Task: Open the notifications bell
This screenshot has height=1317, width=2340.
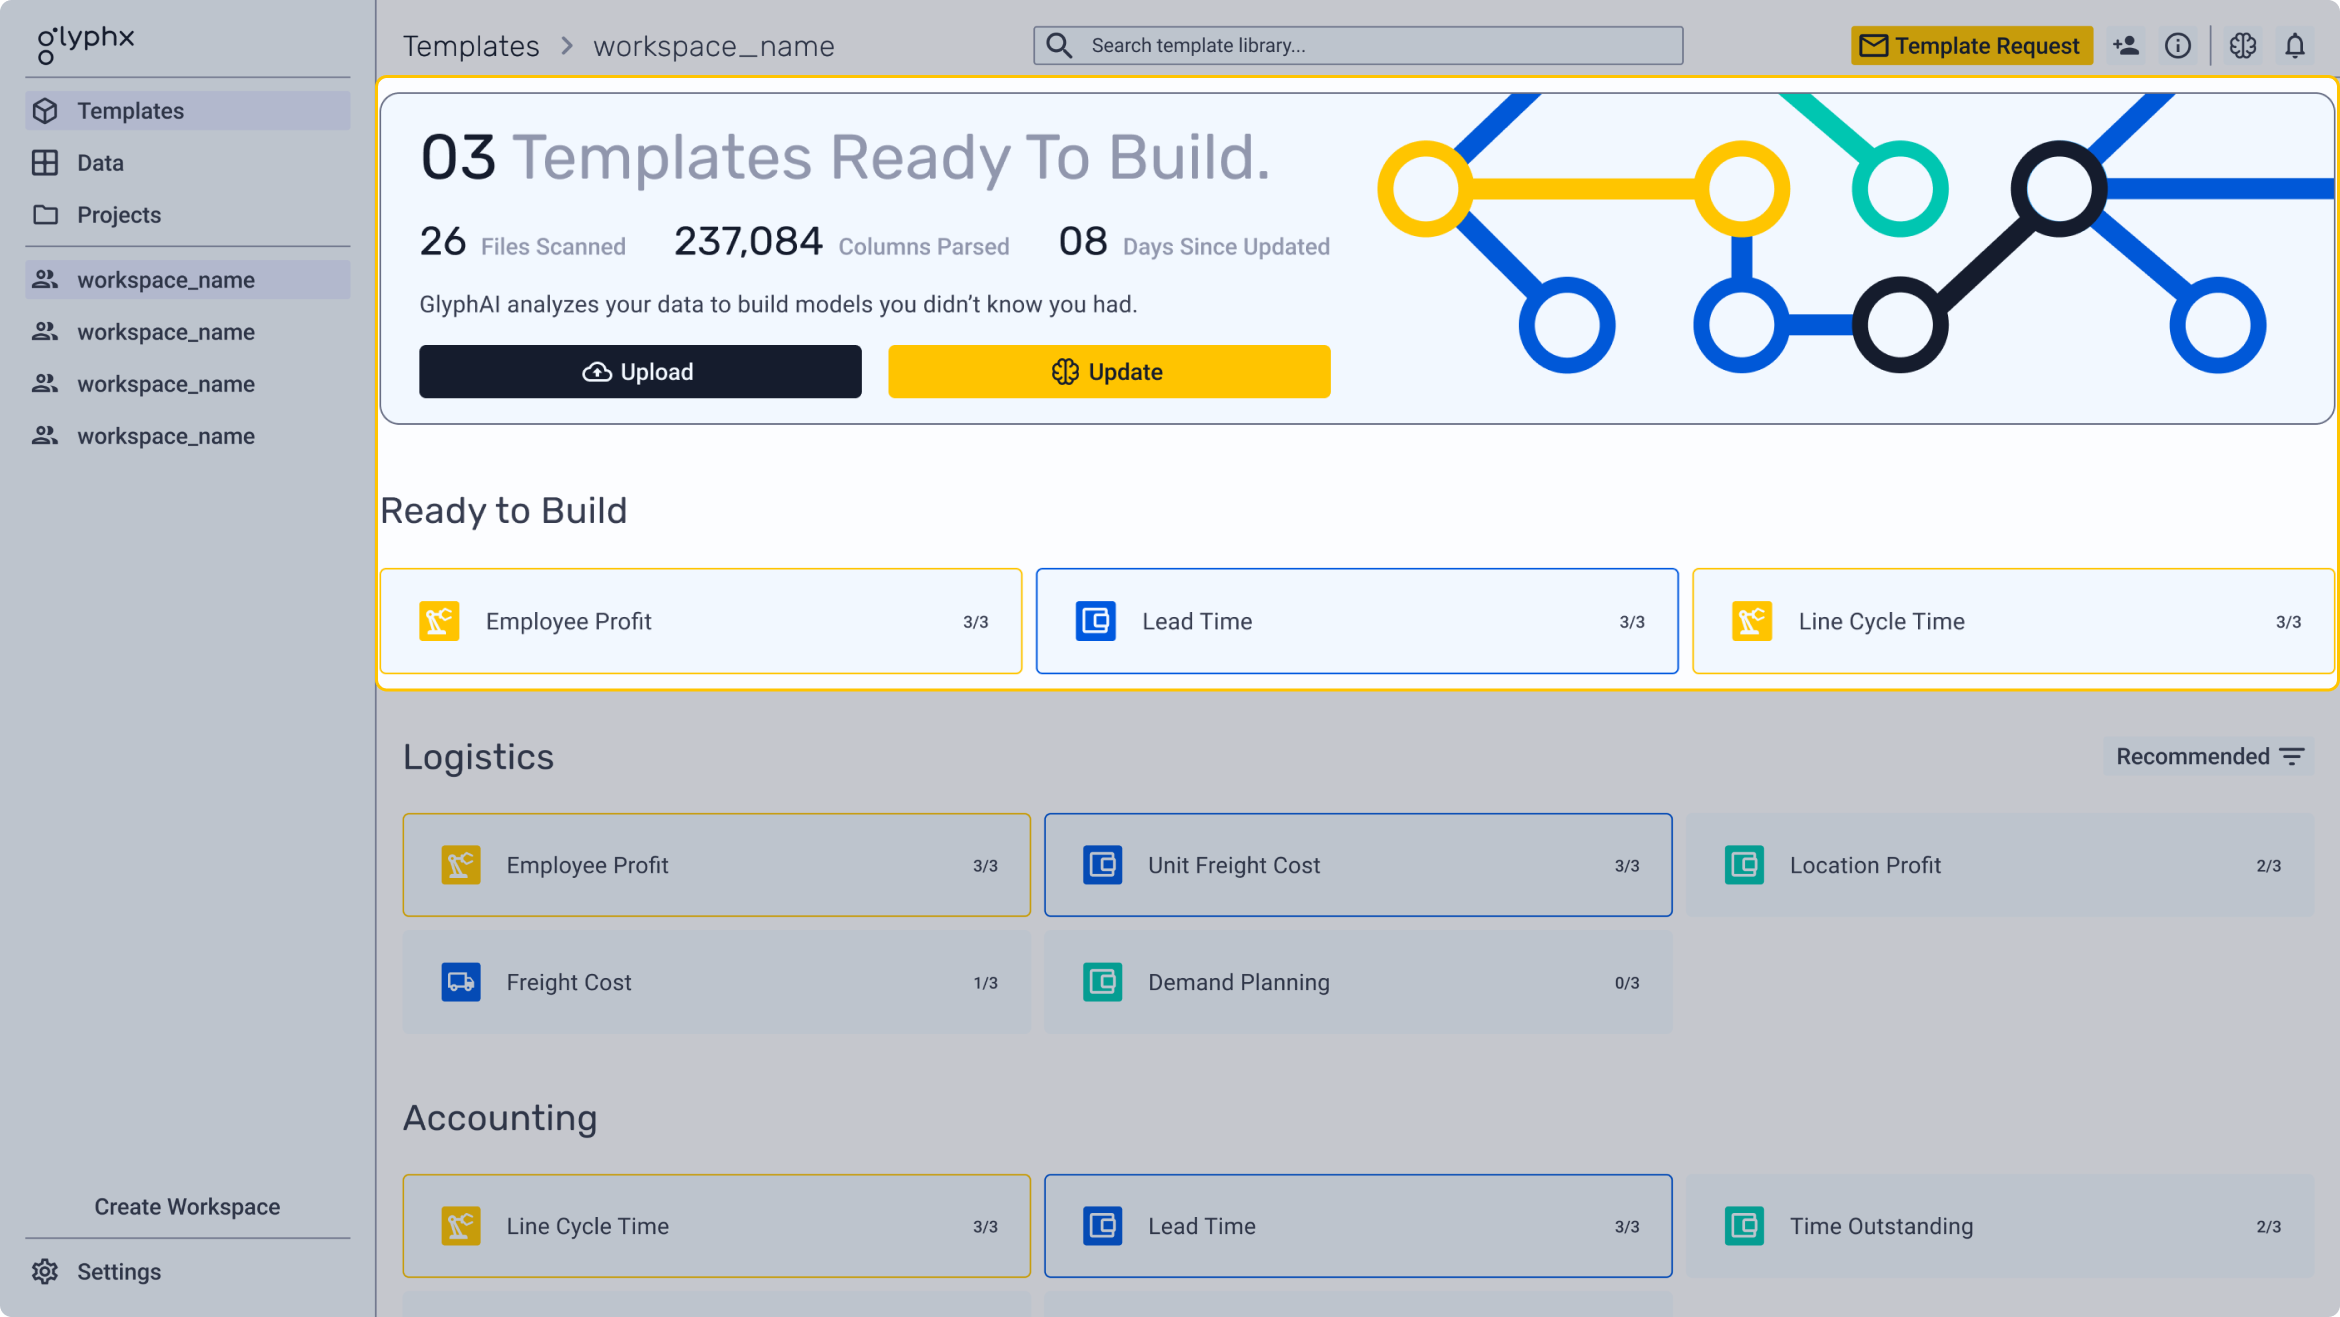Action: tap(2295, 46)
